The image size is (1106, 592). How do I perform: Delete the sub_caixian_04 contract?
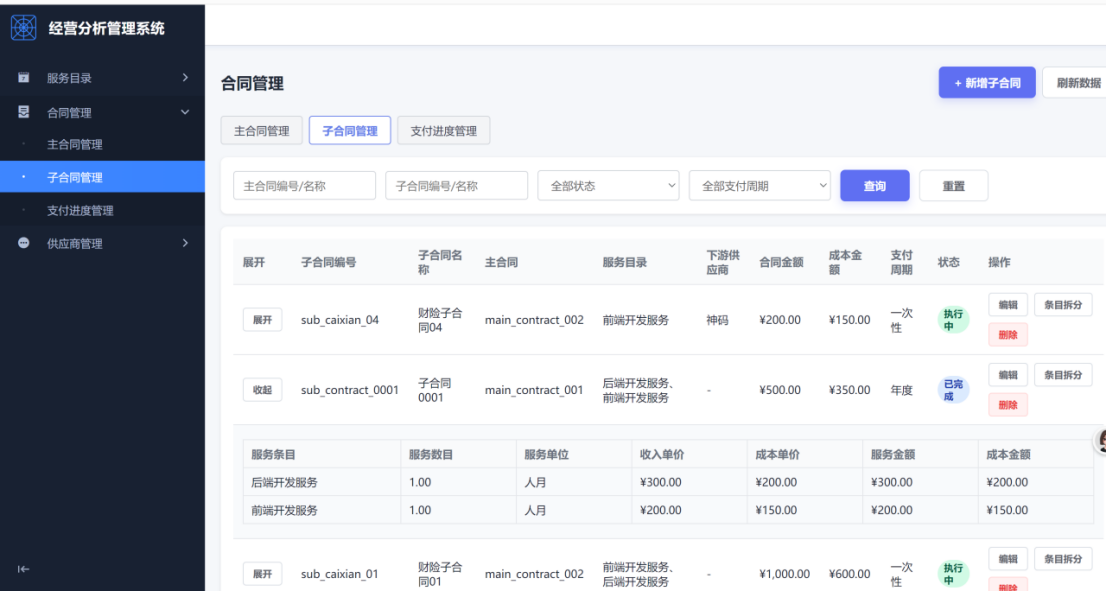coord(1008,334)
